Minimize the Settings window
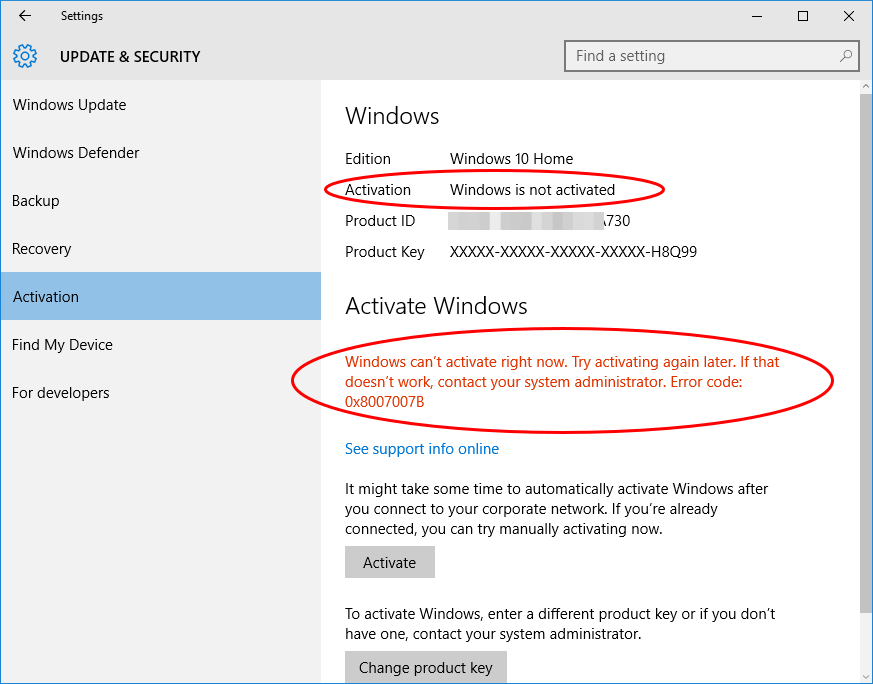The image size is (873, 684). (757, 16)
